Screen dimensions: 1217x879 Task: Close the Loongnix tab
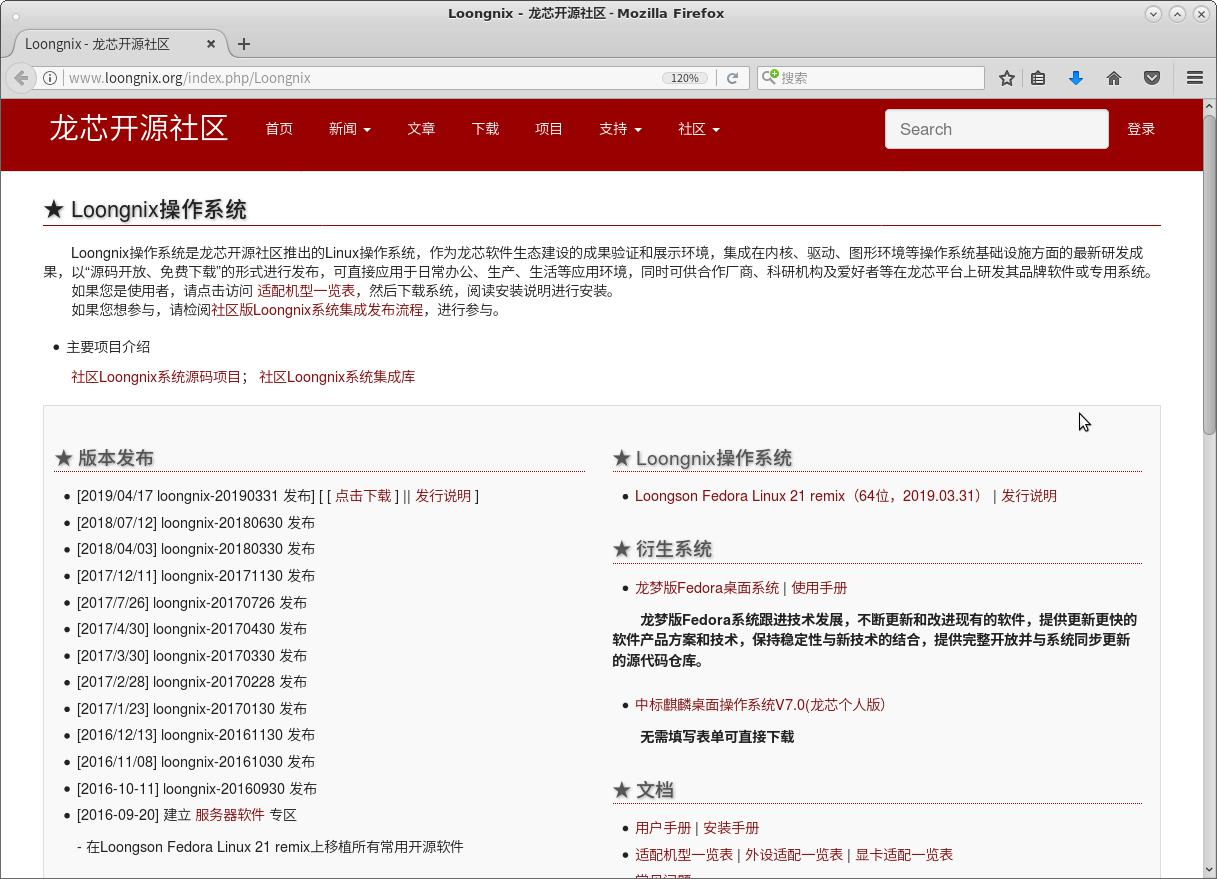pos(211,44)
